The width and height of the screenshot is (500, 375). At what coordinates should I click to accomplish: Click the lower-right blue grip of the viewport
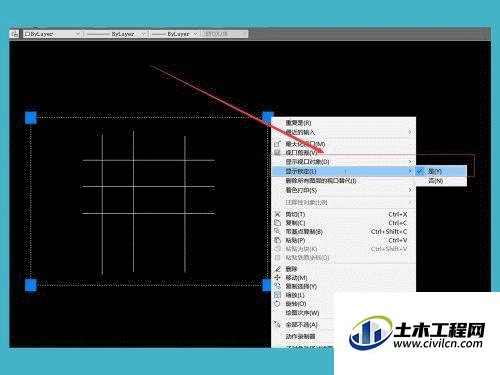point(266,285)
